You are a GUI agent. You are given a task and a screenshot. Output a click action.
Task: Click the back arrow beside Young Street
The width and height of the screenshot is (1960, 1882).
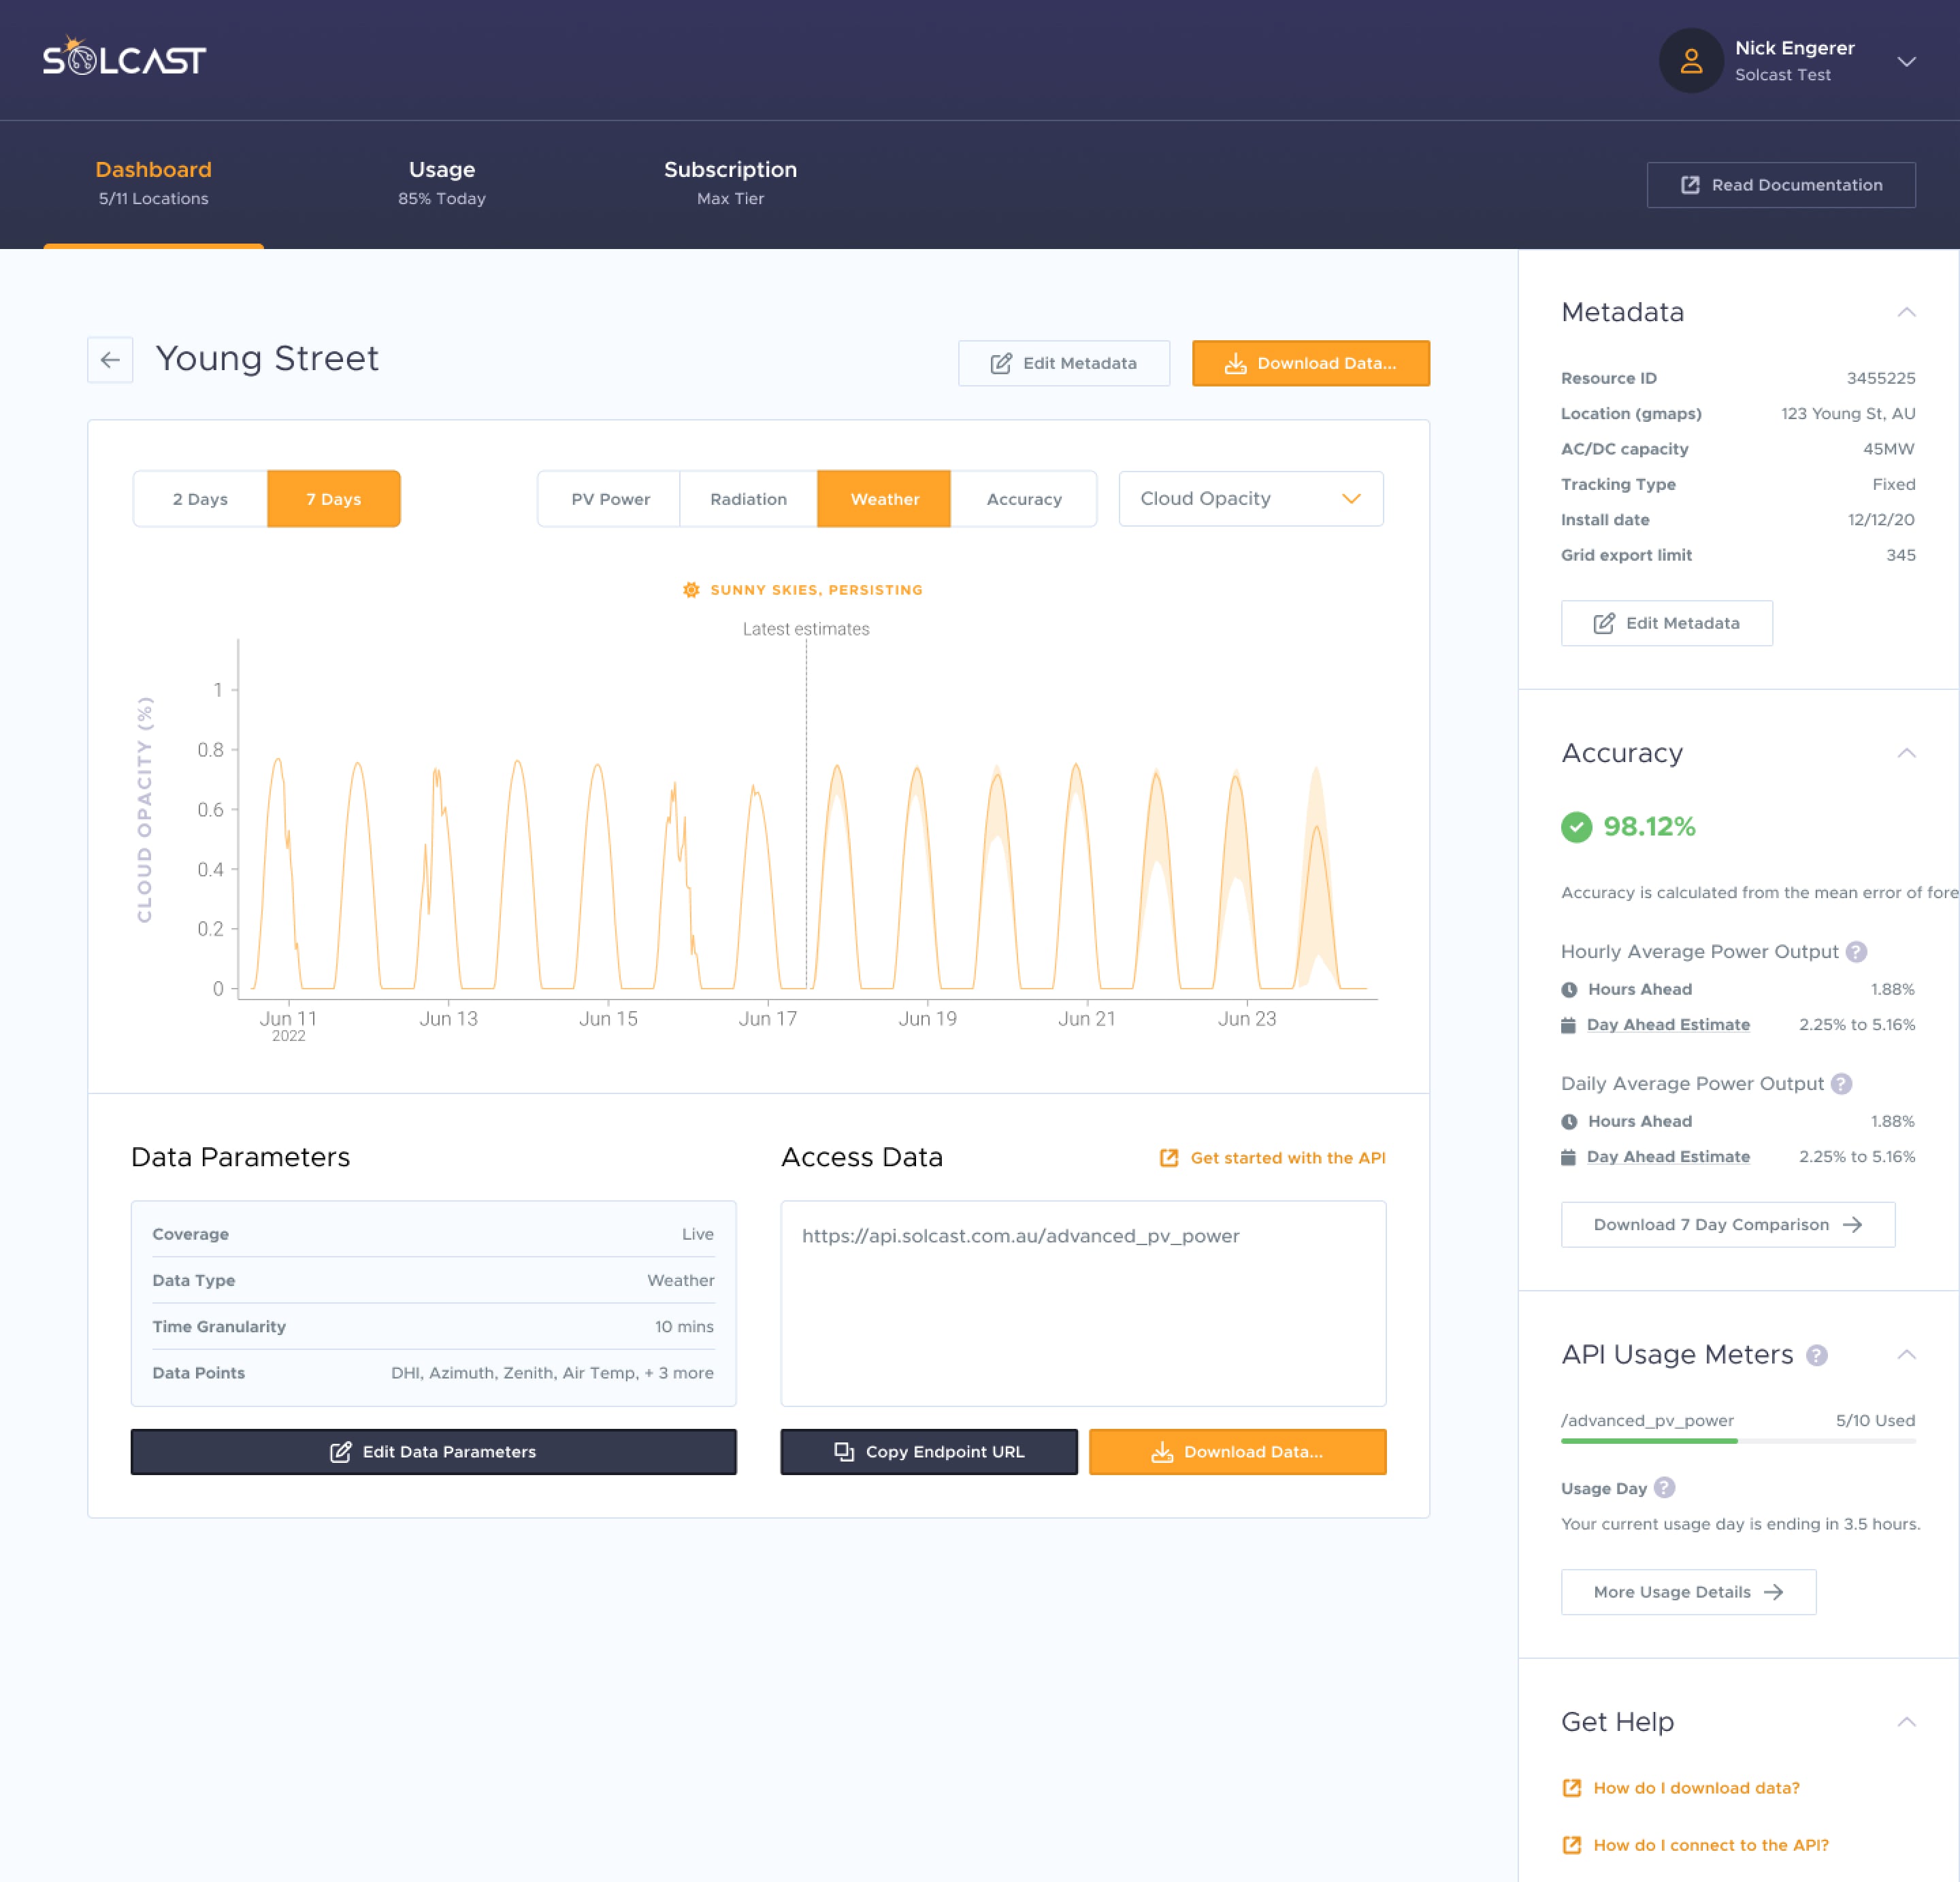[x=110, y=360]
